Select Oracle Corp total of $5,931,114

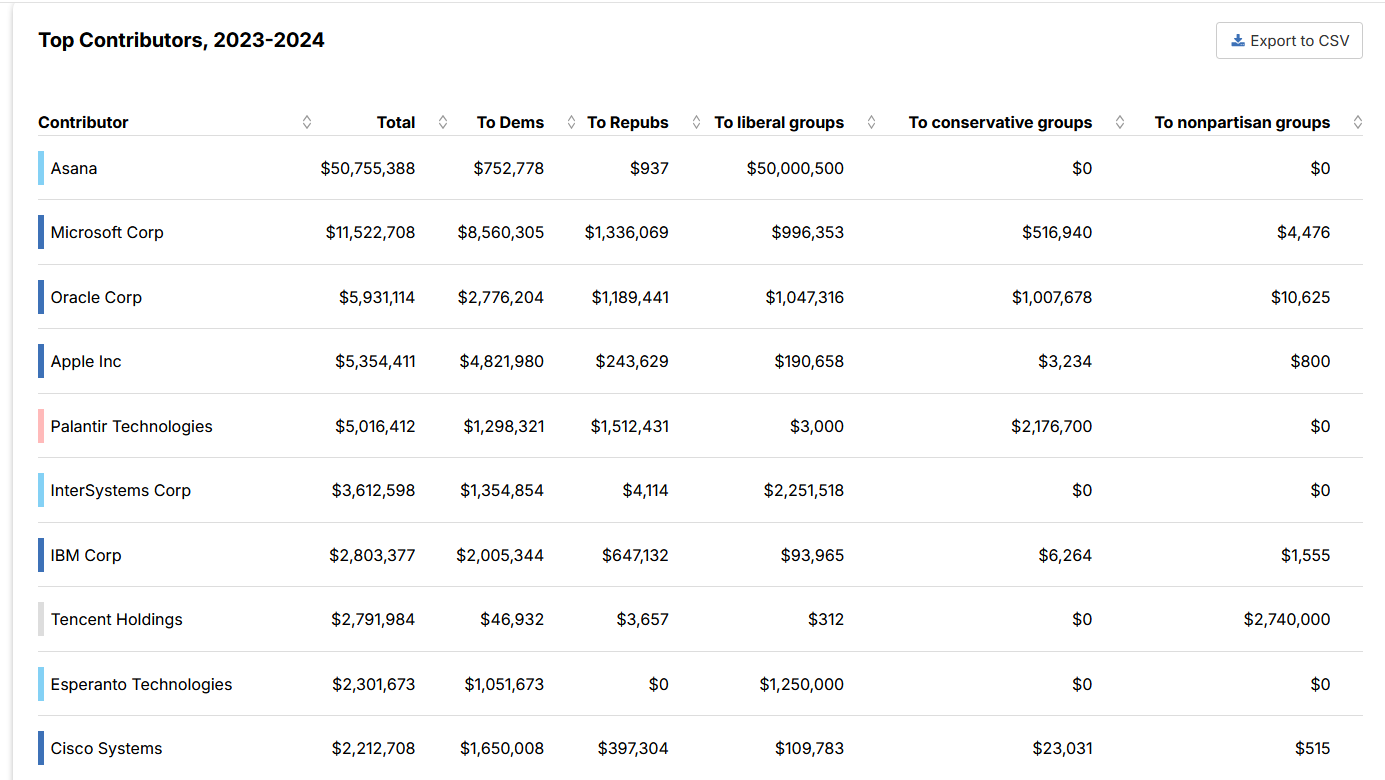click(376, 297)
